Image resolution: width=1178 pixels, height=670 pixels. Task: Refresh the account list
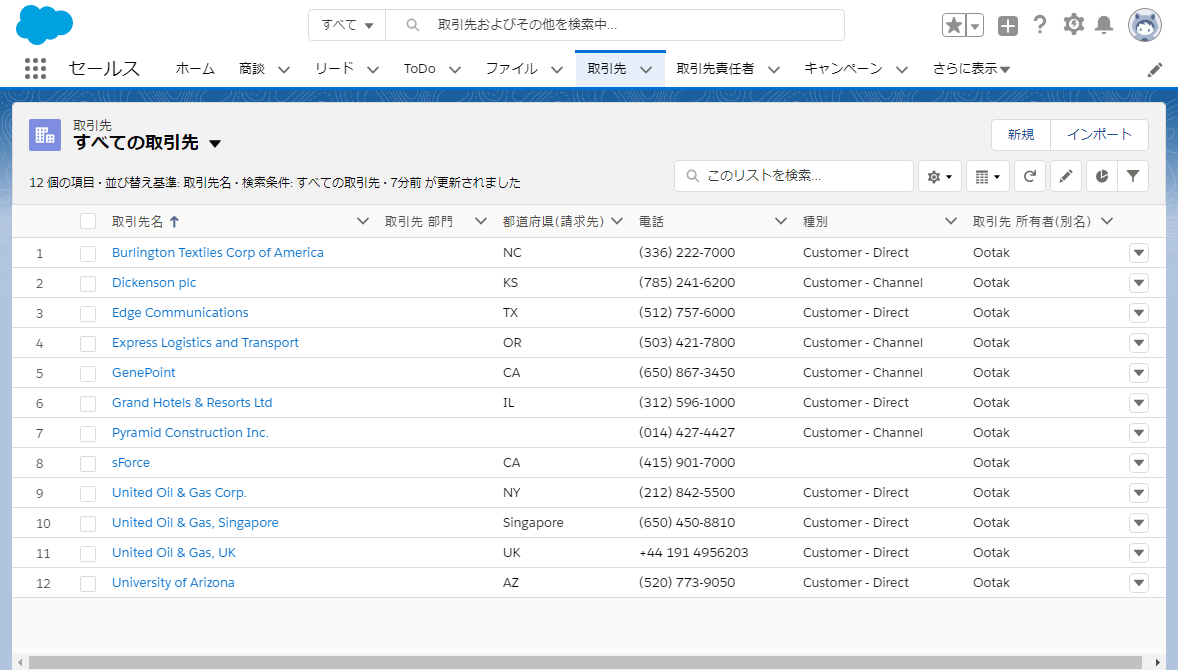pos(1029,175)
